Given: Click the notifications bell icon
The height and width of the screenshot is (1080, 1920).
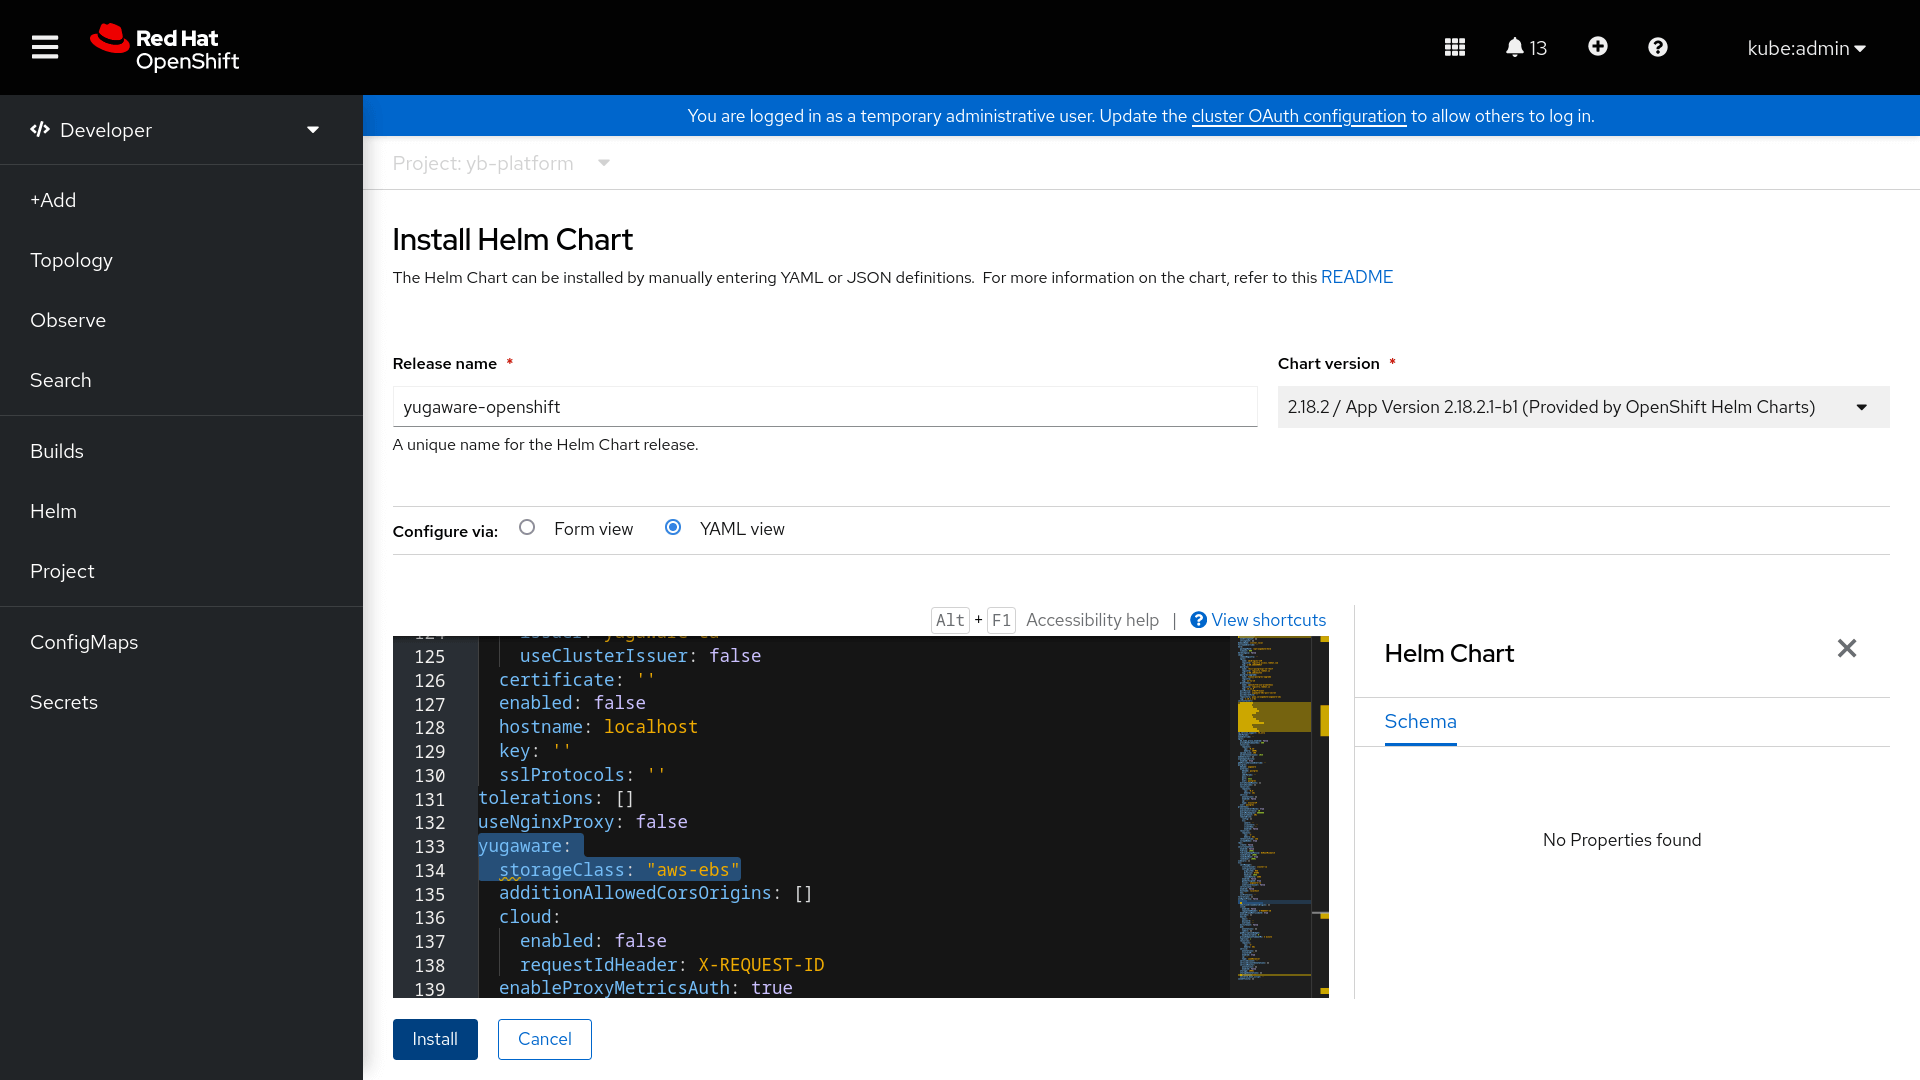Looking at the screenshot, I should click(1514, 47).
